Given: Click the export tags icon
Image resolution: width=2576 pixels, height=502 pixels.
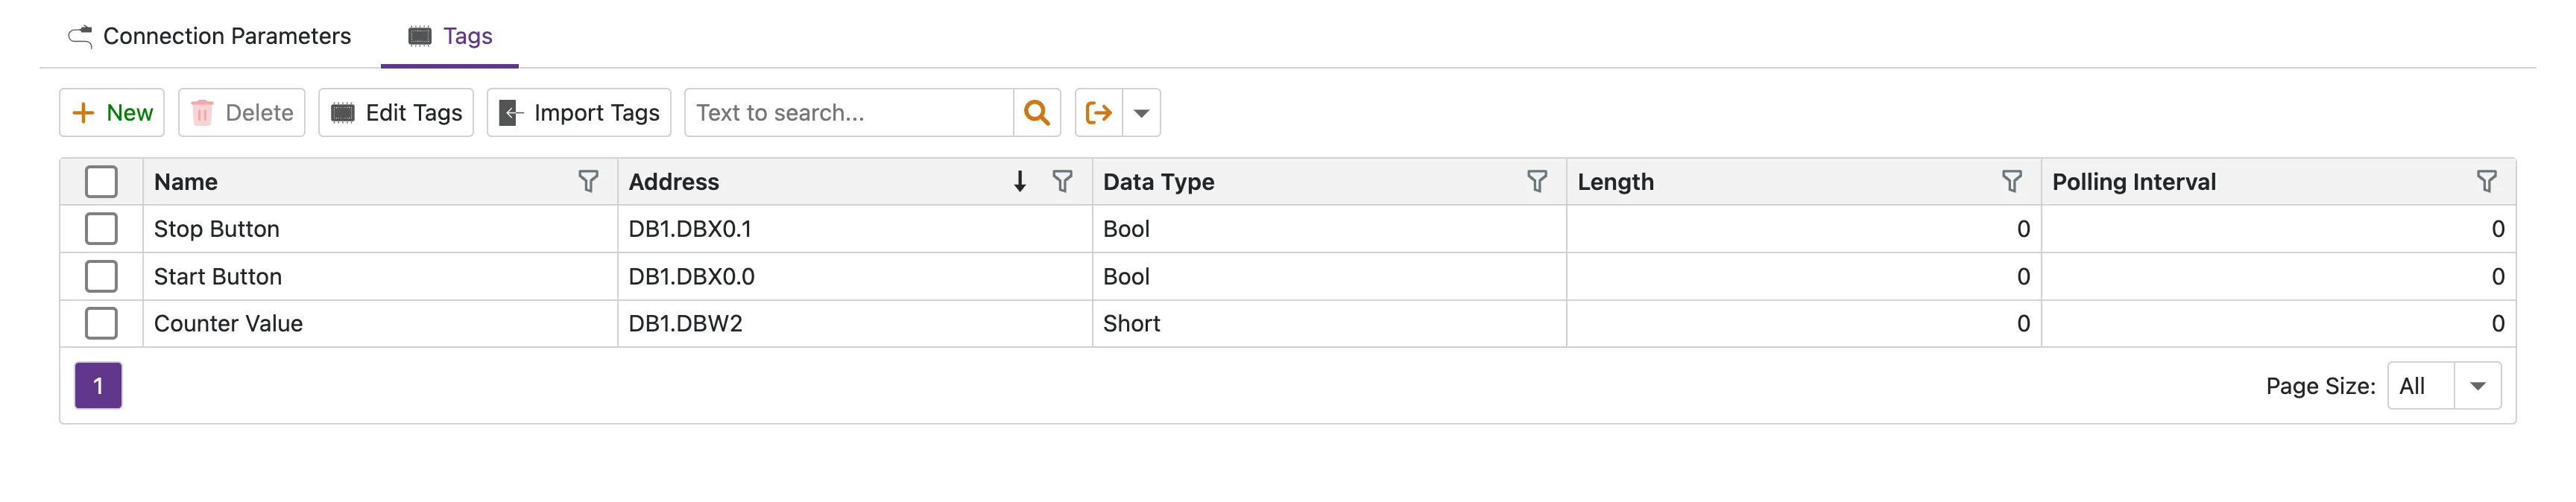Looking at the screenshot, I should [1100, 112].
